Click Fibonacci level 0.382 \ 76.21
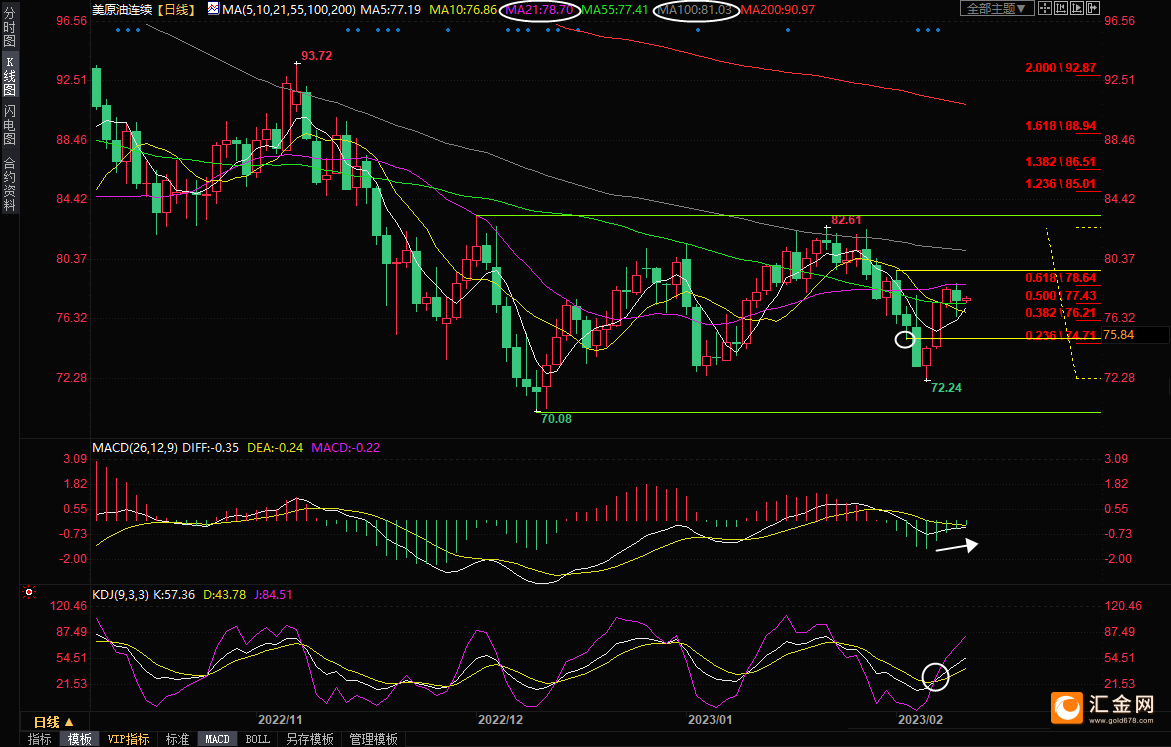 (x=1060, y=313)
